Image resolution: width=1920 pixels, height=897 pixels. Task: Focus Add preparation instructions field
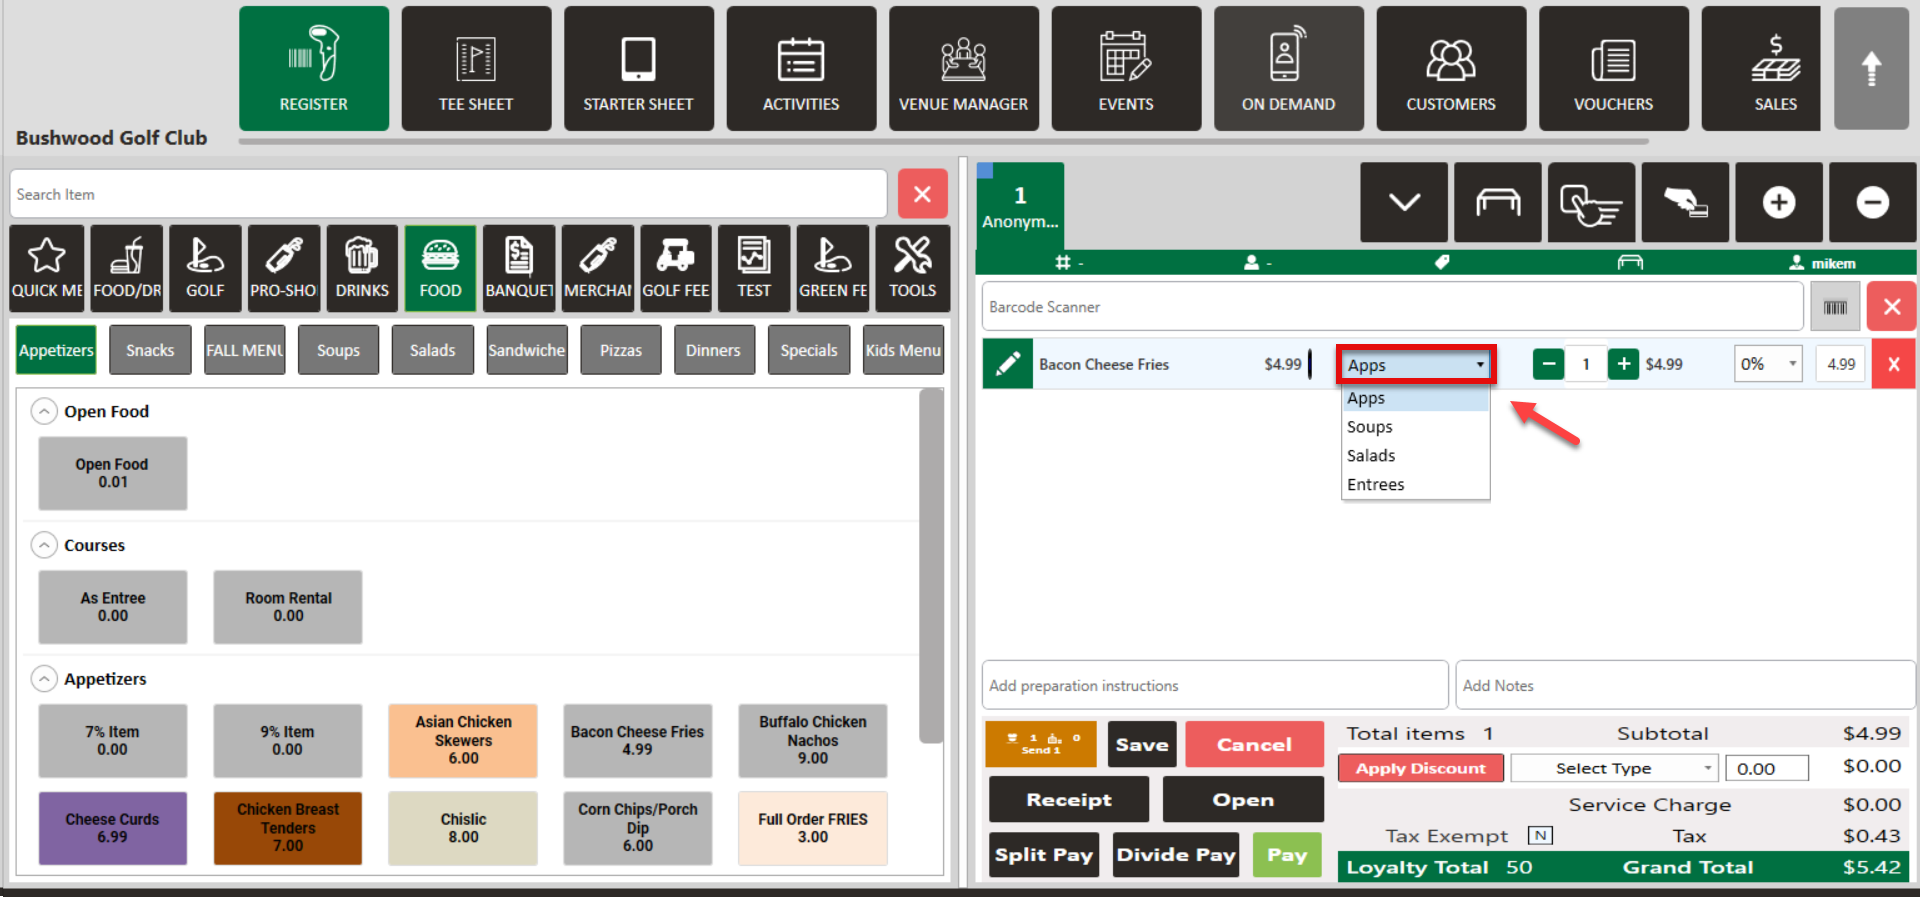pyautogui.click(x=1215, y=685)
